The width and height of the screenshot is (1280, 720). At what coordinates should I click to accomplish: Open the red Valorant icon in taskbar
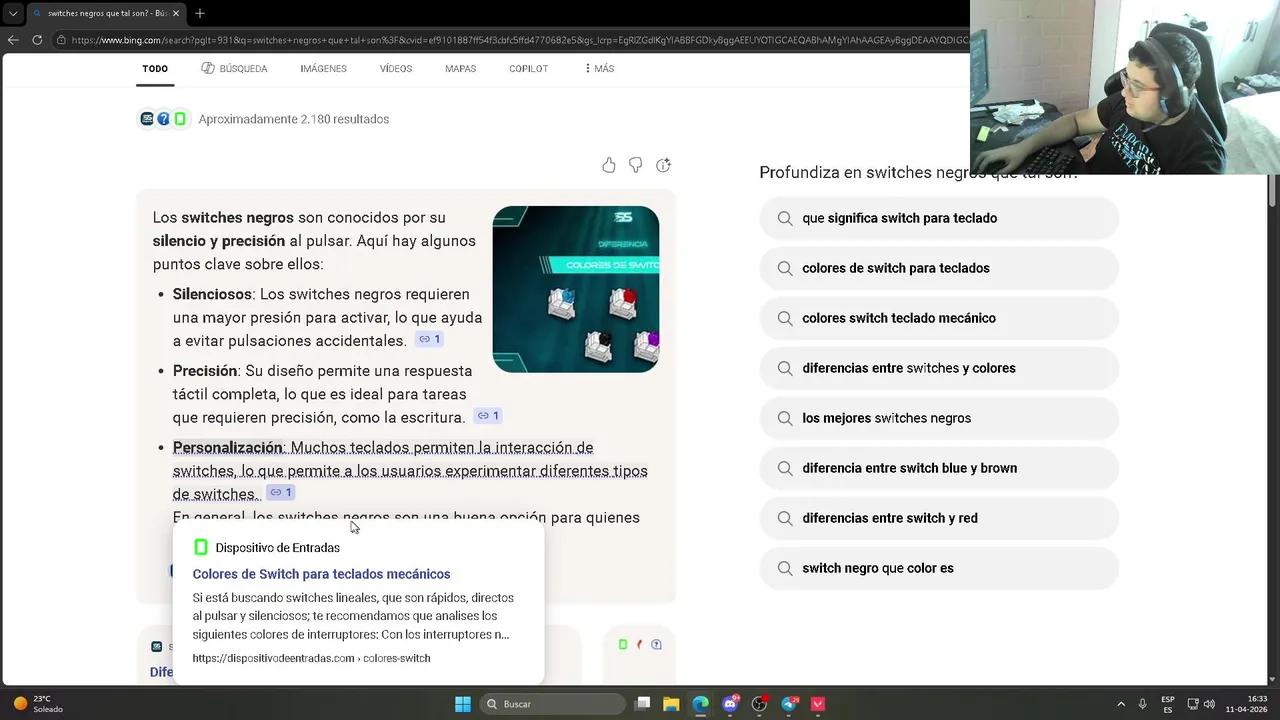[x=818, y=704]
